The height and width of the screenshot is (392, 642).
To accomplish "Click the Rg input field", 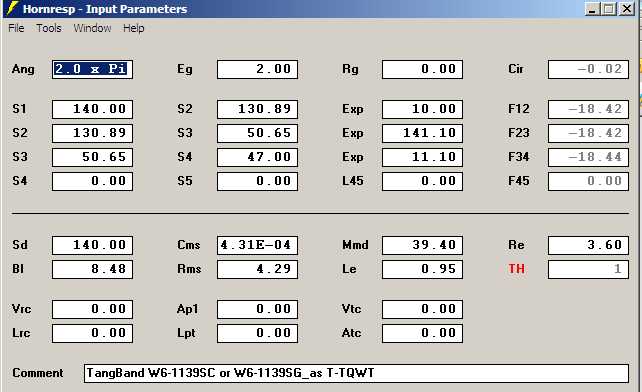I will (x=422, y=69).
